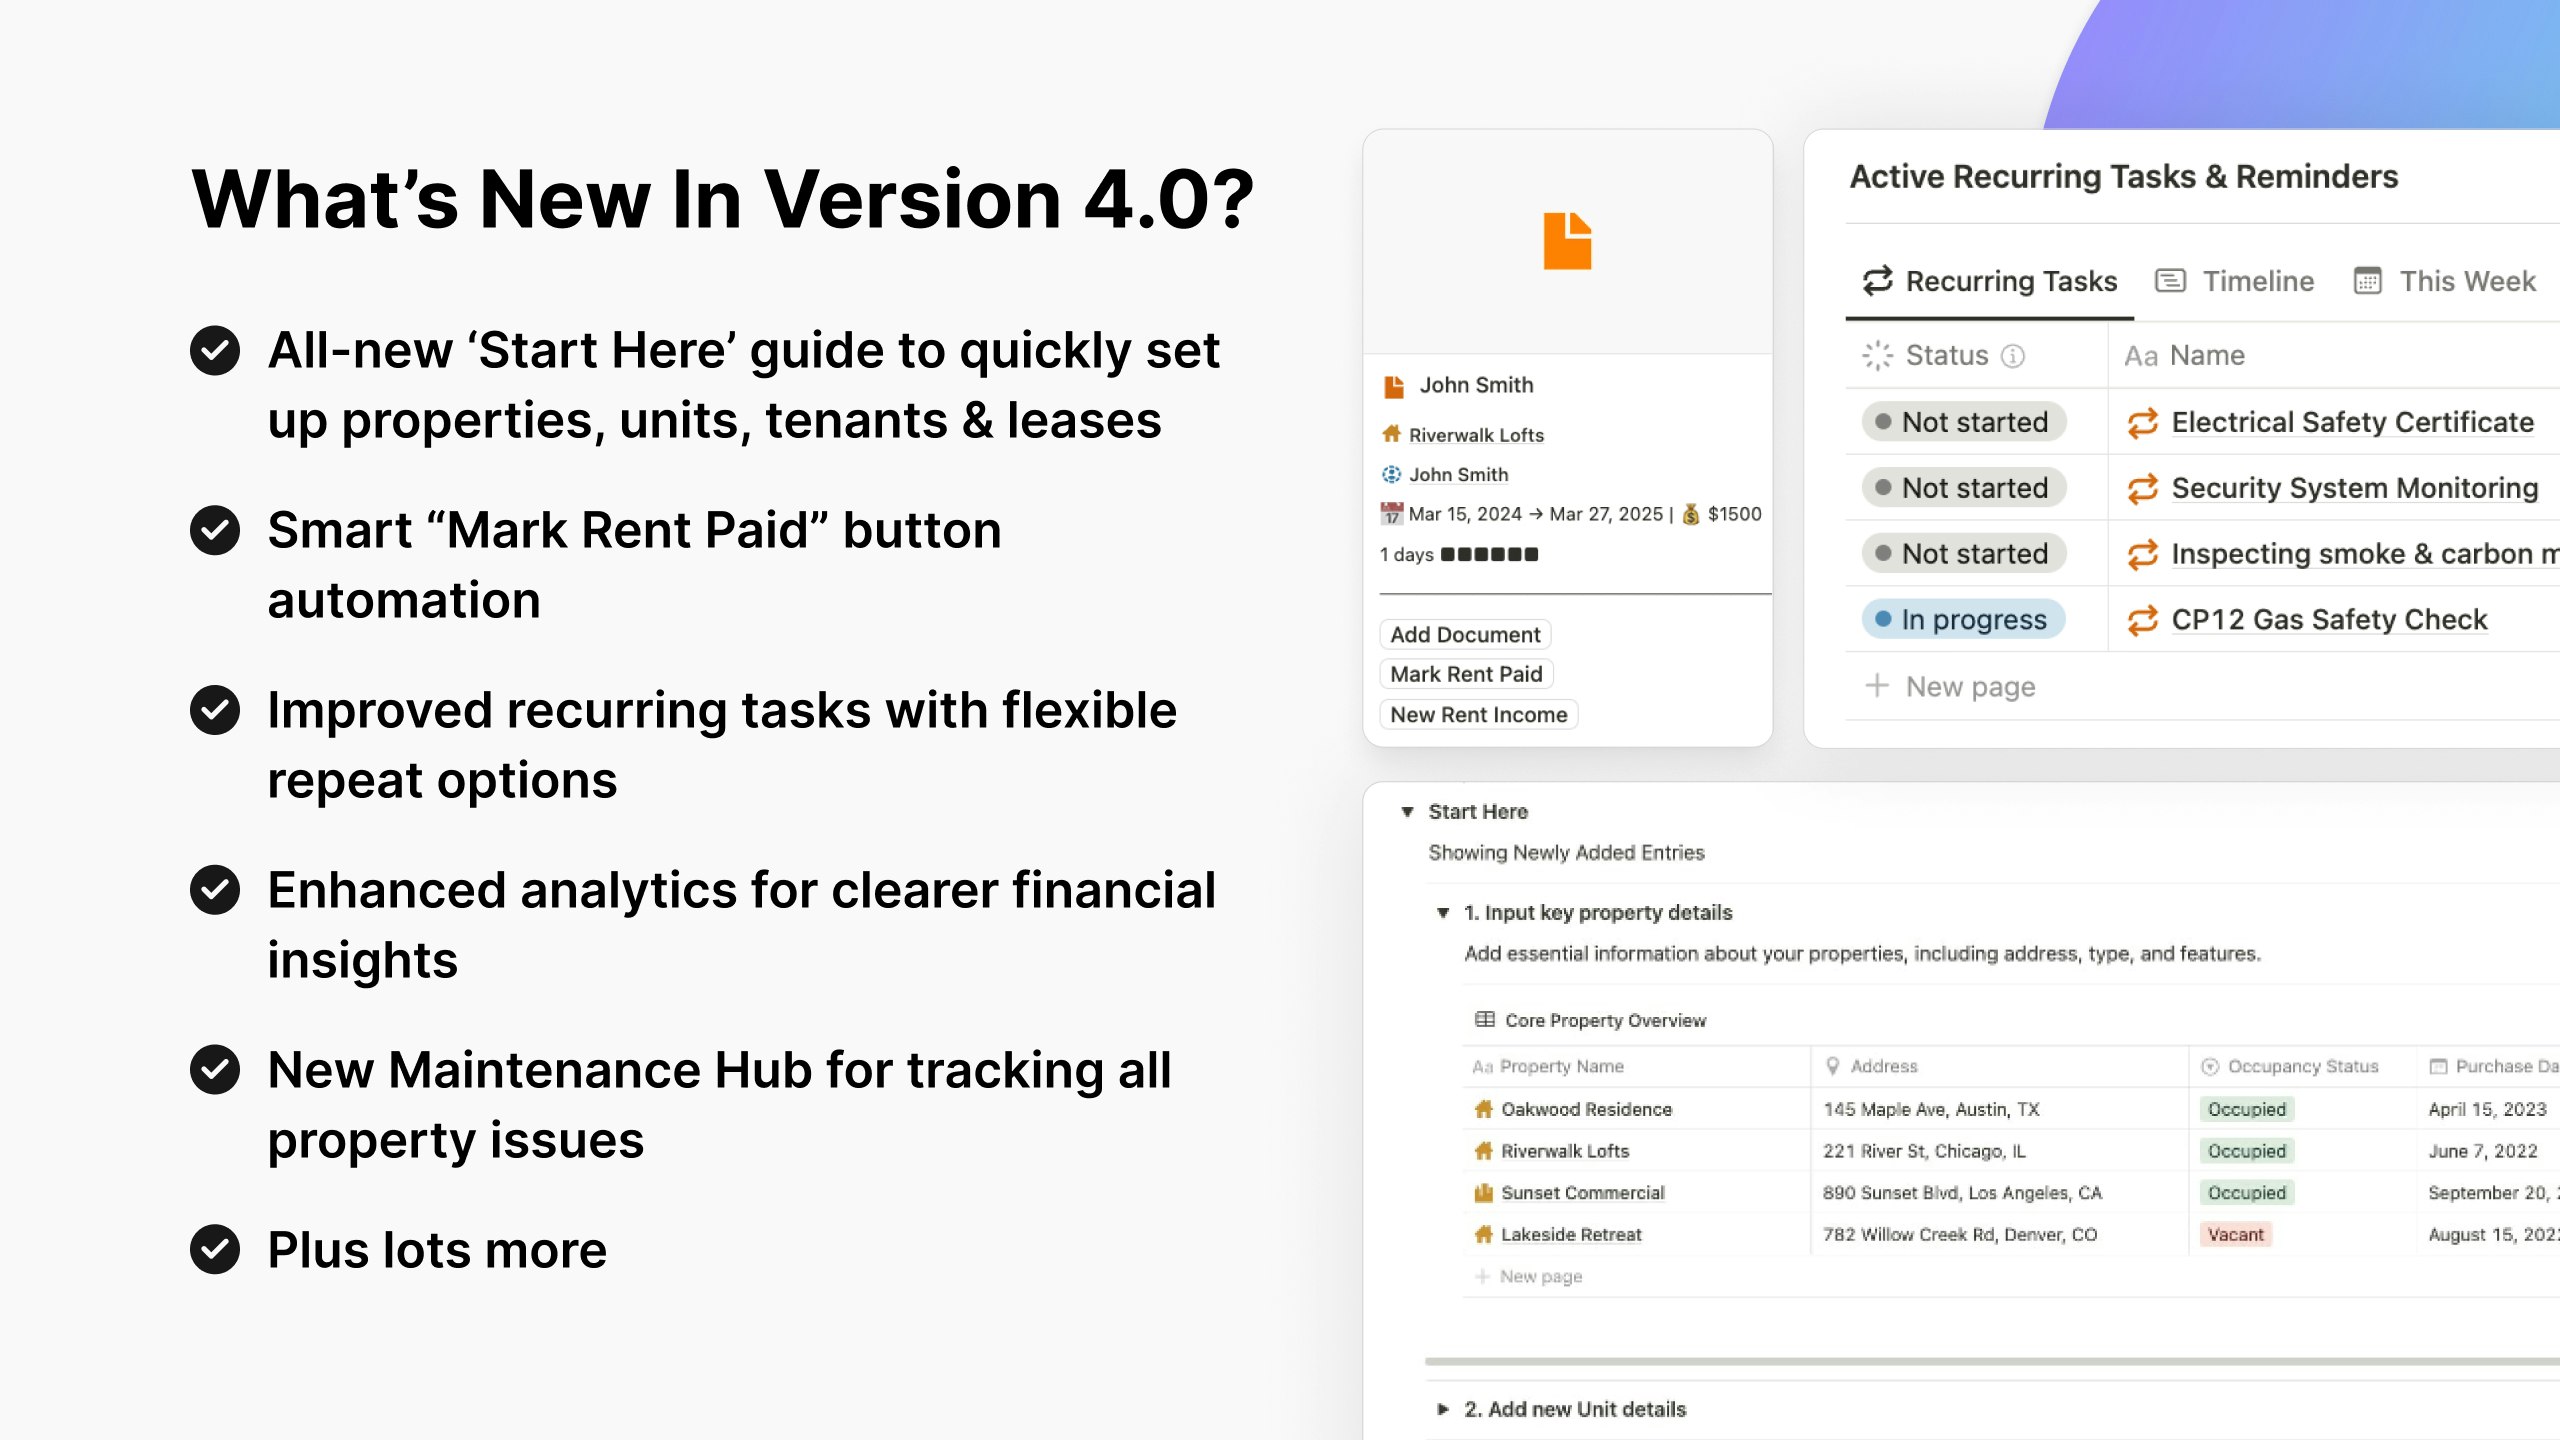The image size is (2560, 1440).
Task: Click the 221 River St, Chicago, IL cell
Action: (1999, 1151)
